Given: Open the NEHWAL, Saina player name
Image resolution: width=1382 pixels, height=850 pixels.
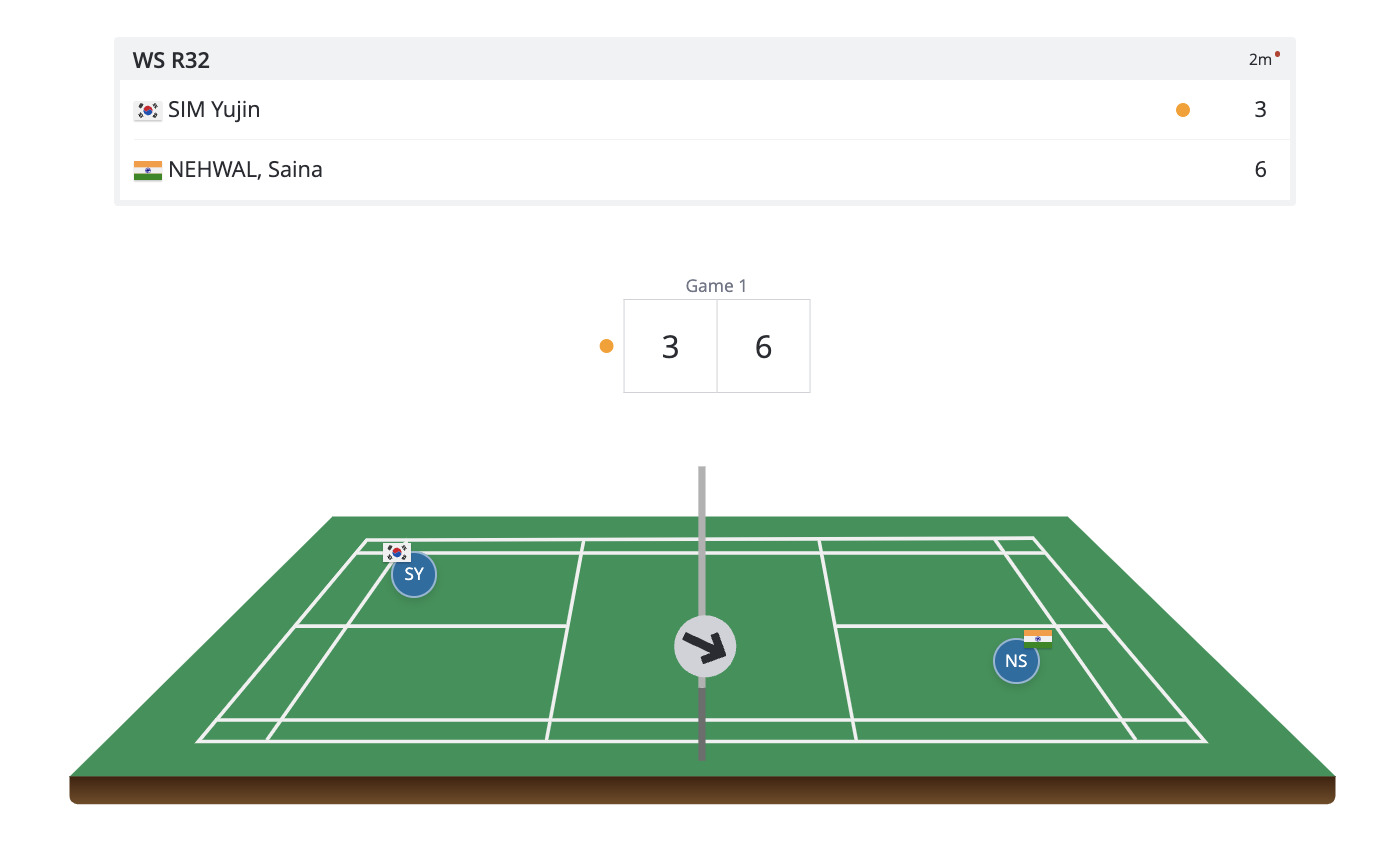Looking at the screenshot, I should (x=245, y=170).
